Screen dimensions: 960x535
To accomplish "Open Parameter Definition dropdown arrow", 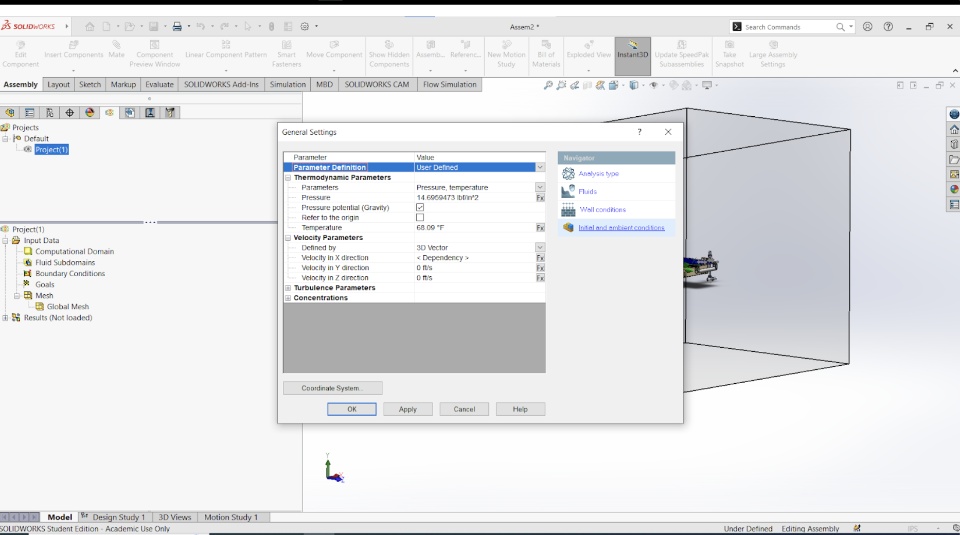I will pos(540,167).
